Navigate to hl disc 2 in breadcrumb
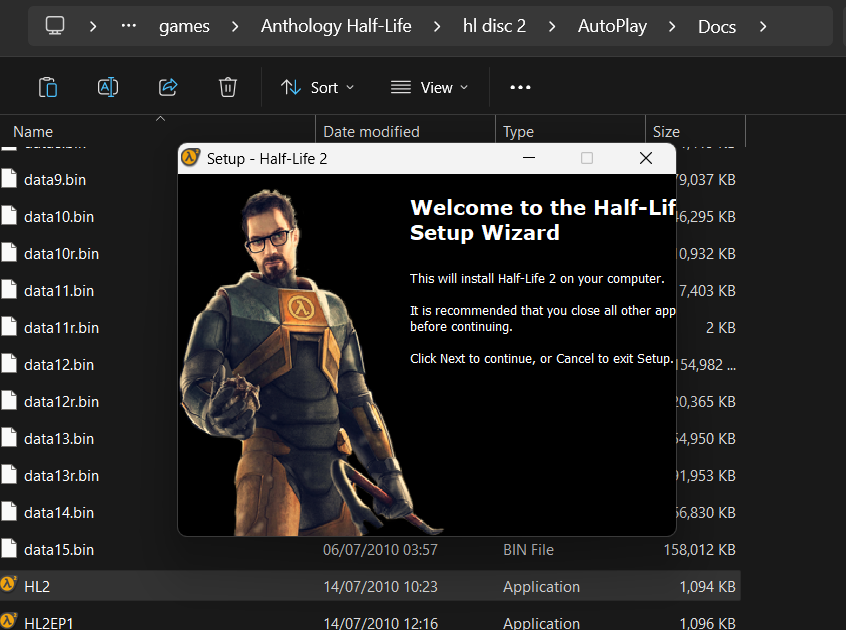Screen dimensions: 846x630 click(x=494, y=26)
